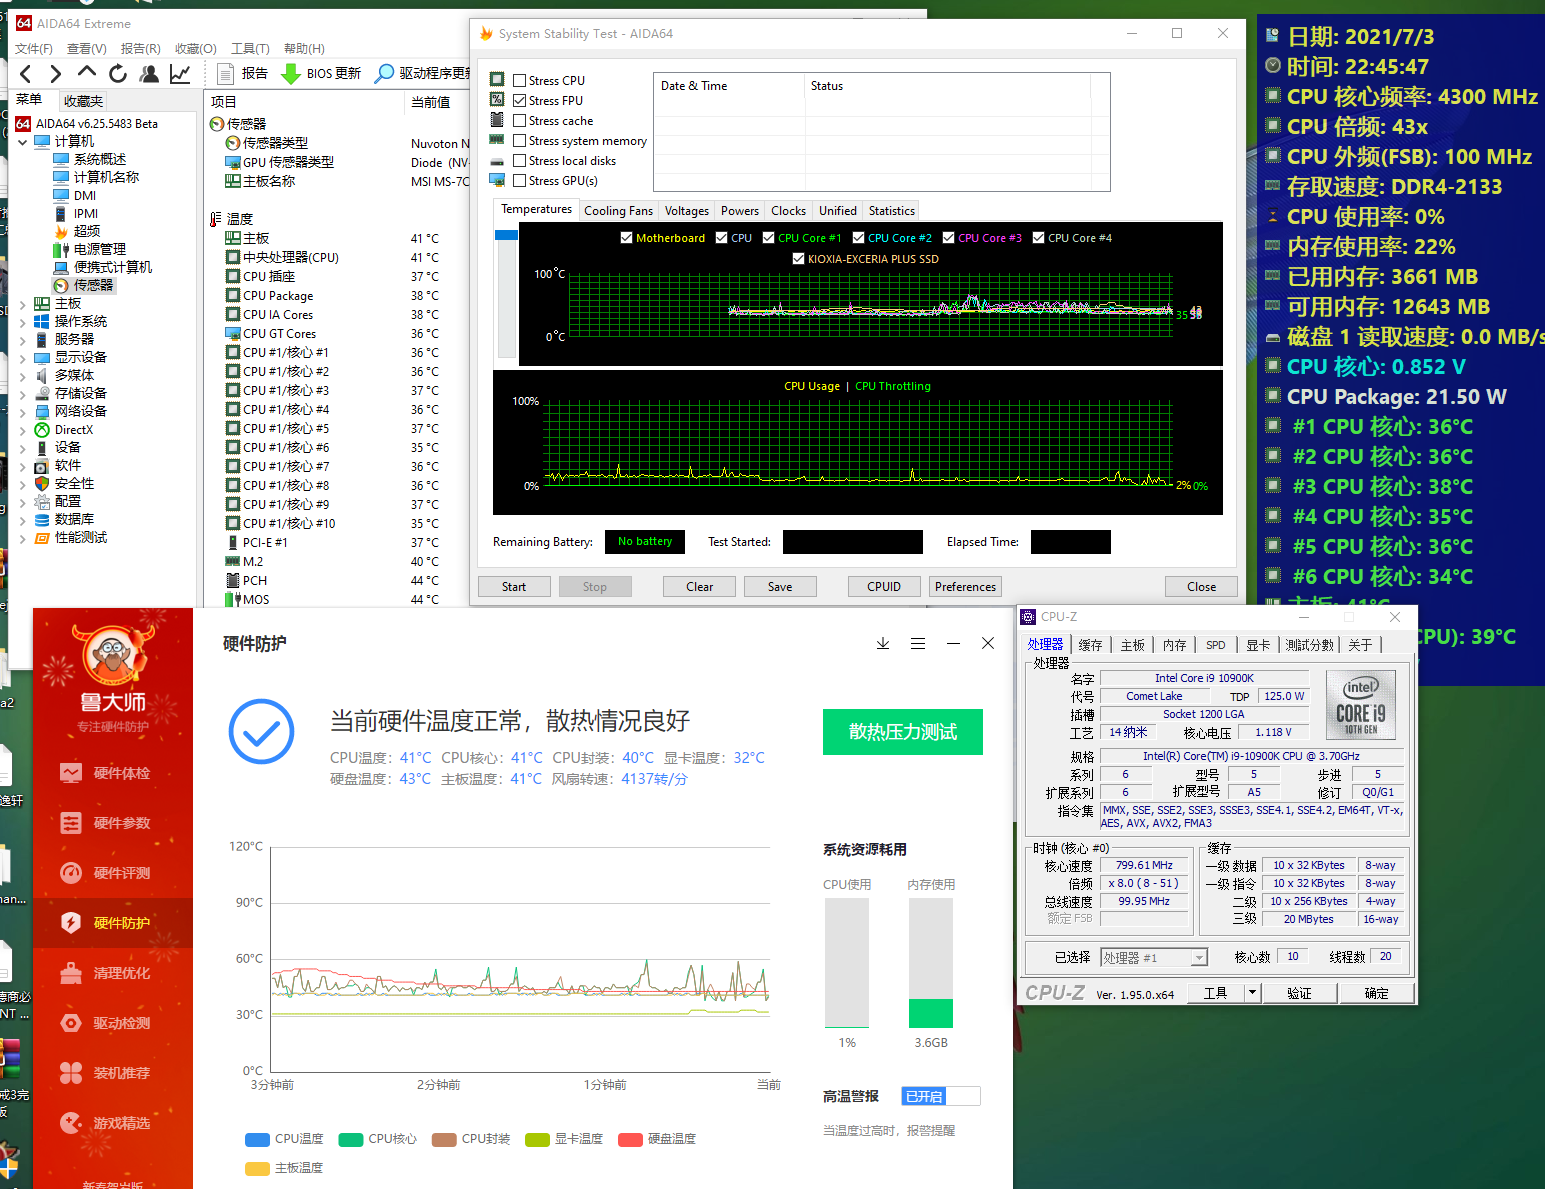Enable Stress CPU checkbox
The width and height of the screenshot is (1545, 1189).
[519, 81]
